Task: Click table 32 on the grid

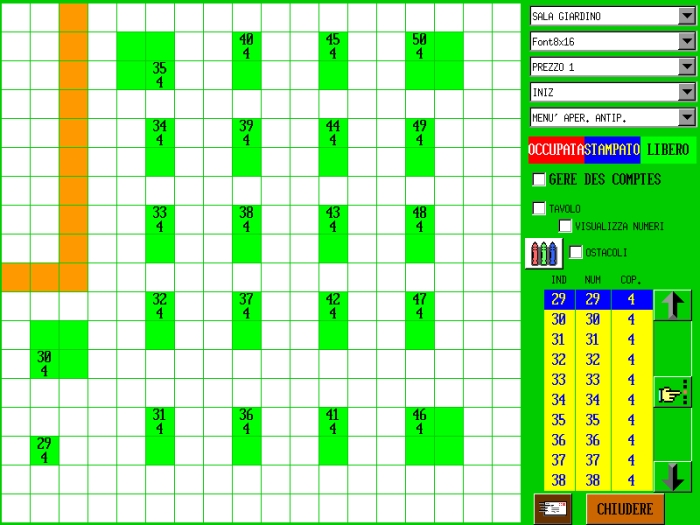Action: point(160,321)
